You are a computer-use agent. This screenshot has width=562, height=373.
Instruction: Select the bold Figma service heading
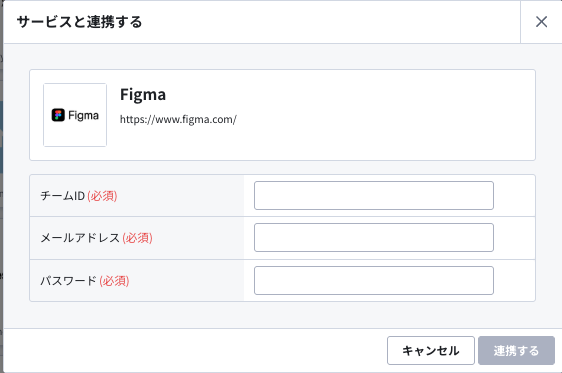tap(143, 95)
